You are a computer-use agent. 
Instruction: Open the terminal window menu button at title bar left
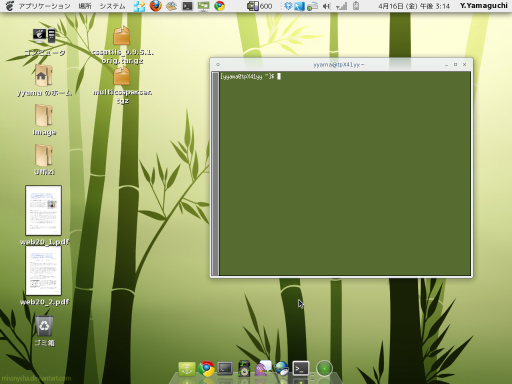pos(218,65)
